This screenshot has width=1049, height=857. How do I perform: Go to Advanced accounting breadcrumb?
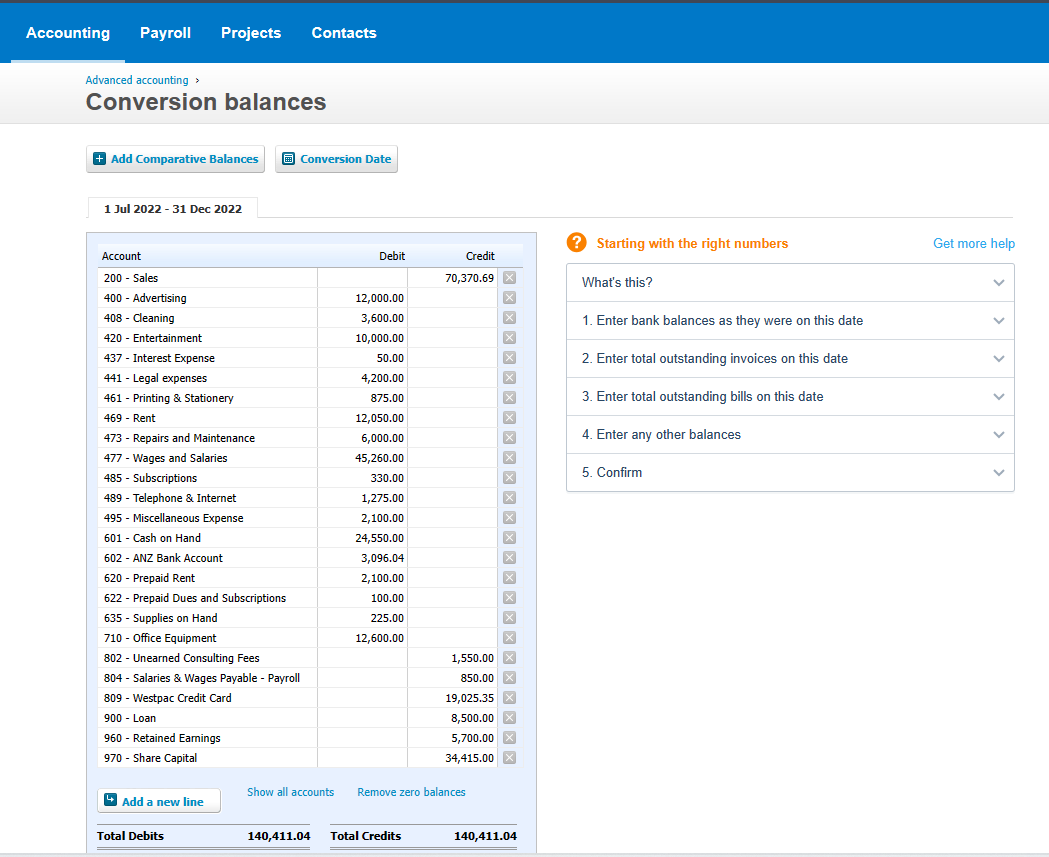tap(137, 80)
